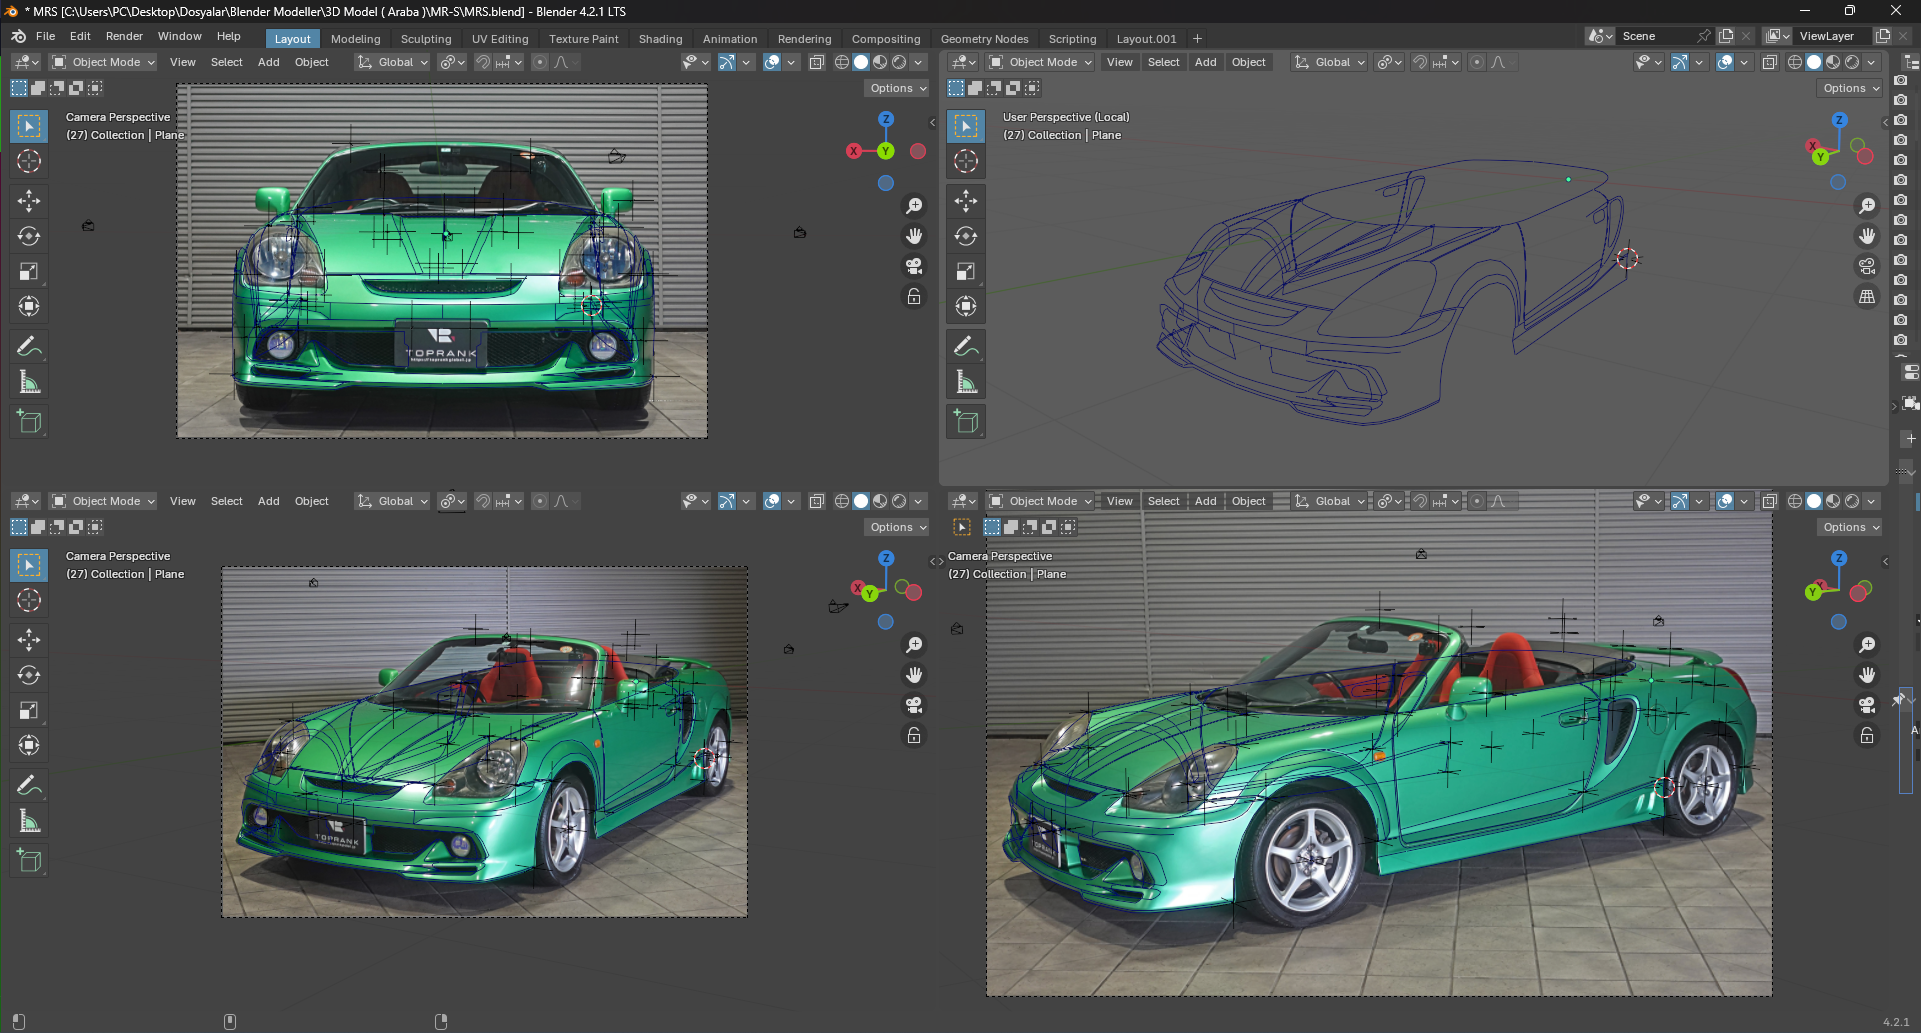Select the Move tool in top-left viewport
1921x1033 pixels.
pos(29,201)
